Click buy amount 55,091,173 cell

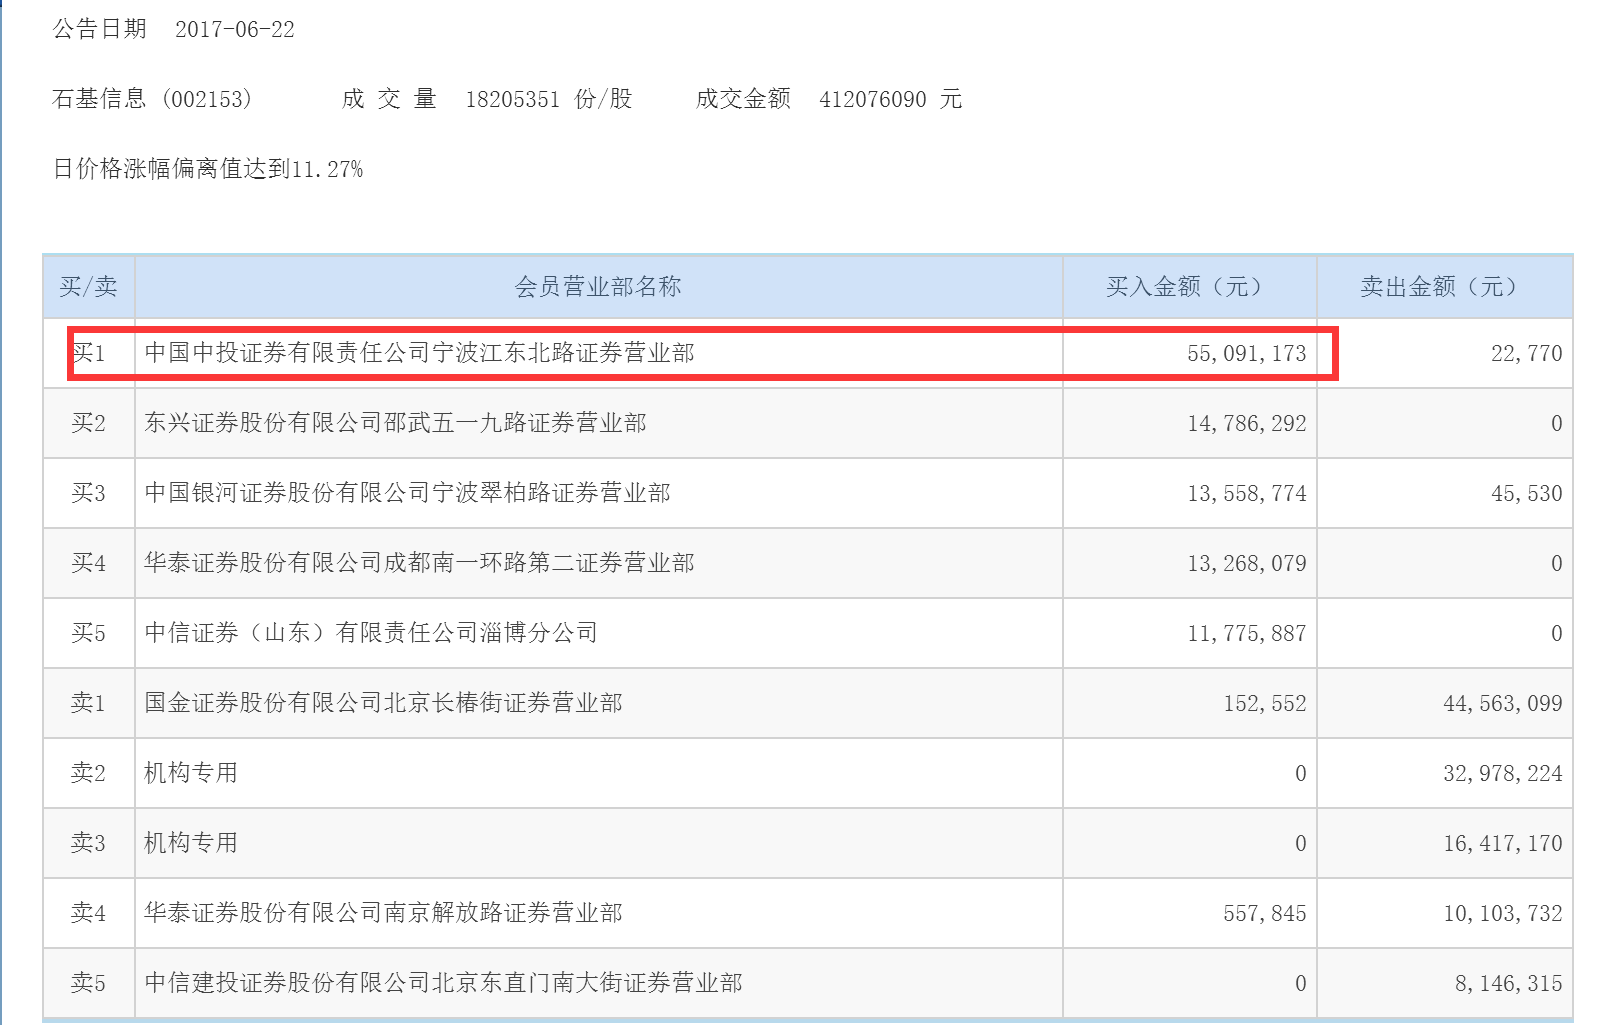tap(1246, 353)
